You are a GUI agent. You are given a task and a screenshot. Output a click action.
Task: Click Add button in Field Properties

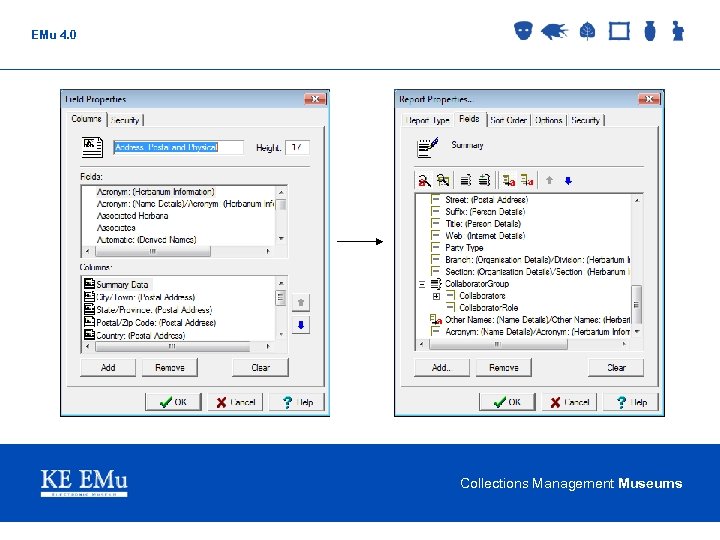click(108, 367)
